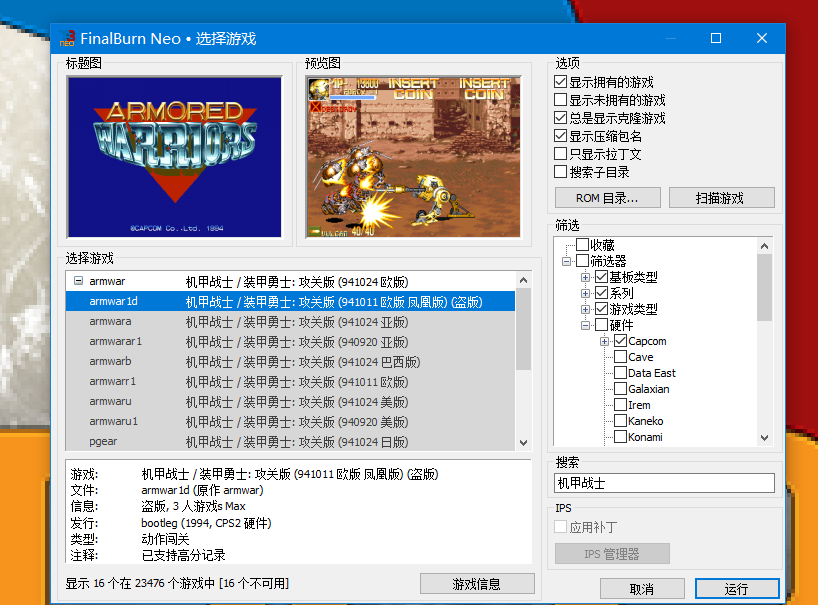Screen dimensions: 818x605
Task: Check the Konami hardware checkbox
Action: tap(620, 437)
